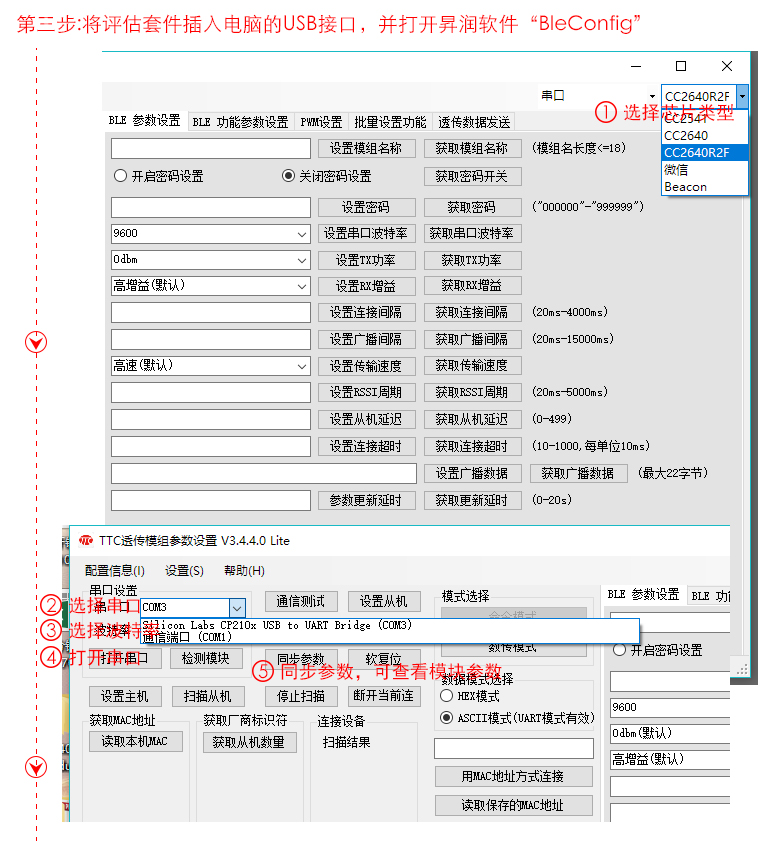Click 扫描从机 button
The image size is (780, 841).
click(x=208, y=696)
